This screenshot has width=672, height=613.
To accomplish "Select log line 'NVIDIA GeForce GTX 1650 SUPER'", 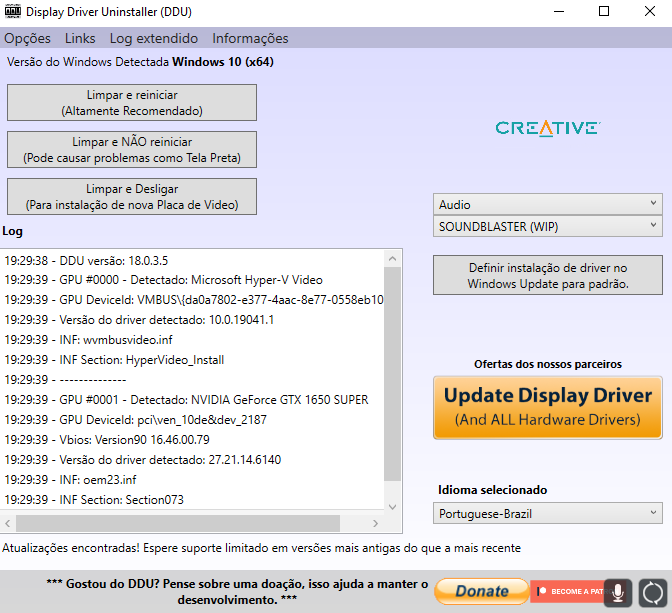I will click(186, 400).
